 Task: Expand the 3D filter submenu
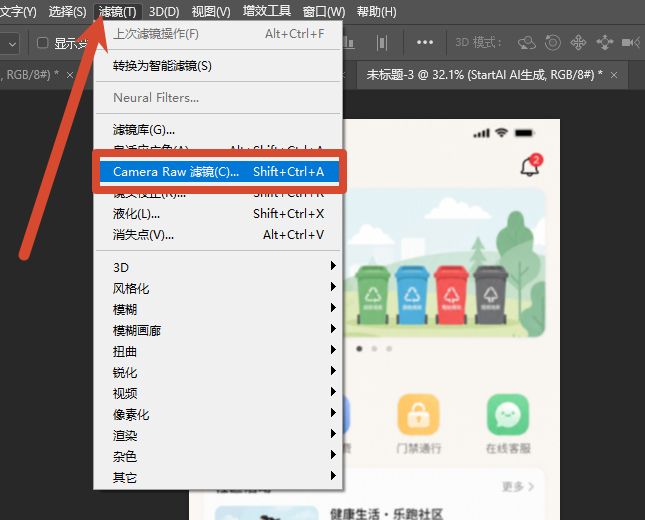(x=218, y=267)
